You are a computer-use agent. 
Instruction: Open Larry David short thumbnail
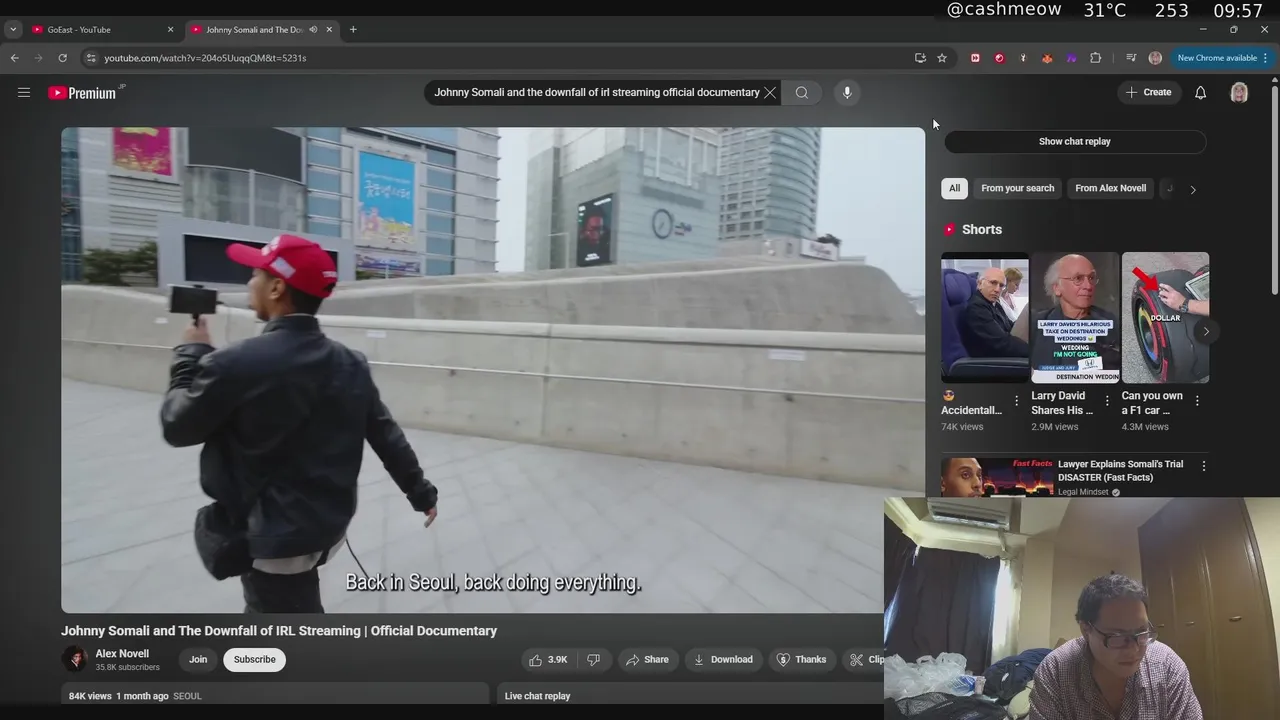coord(1075,318)
